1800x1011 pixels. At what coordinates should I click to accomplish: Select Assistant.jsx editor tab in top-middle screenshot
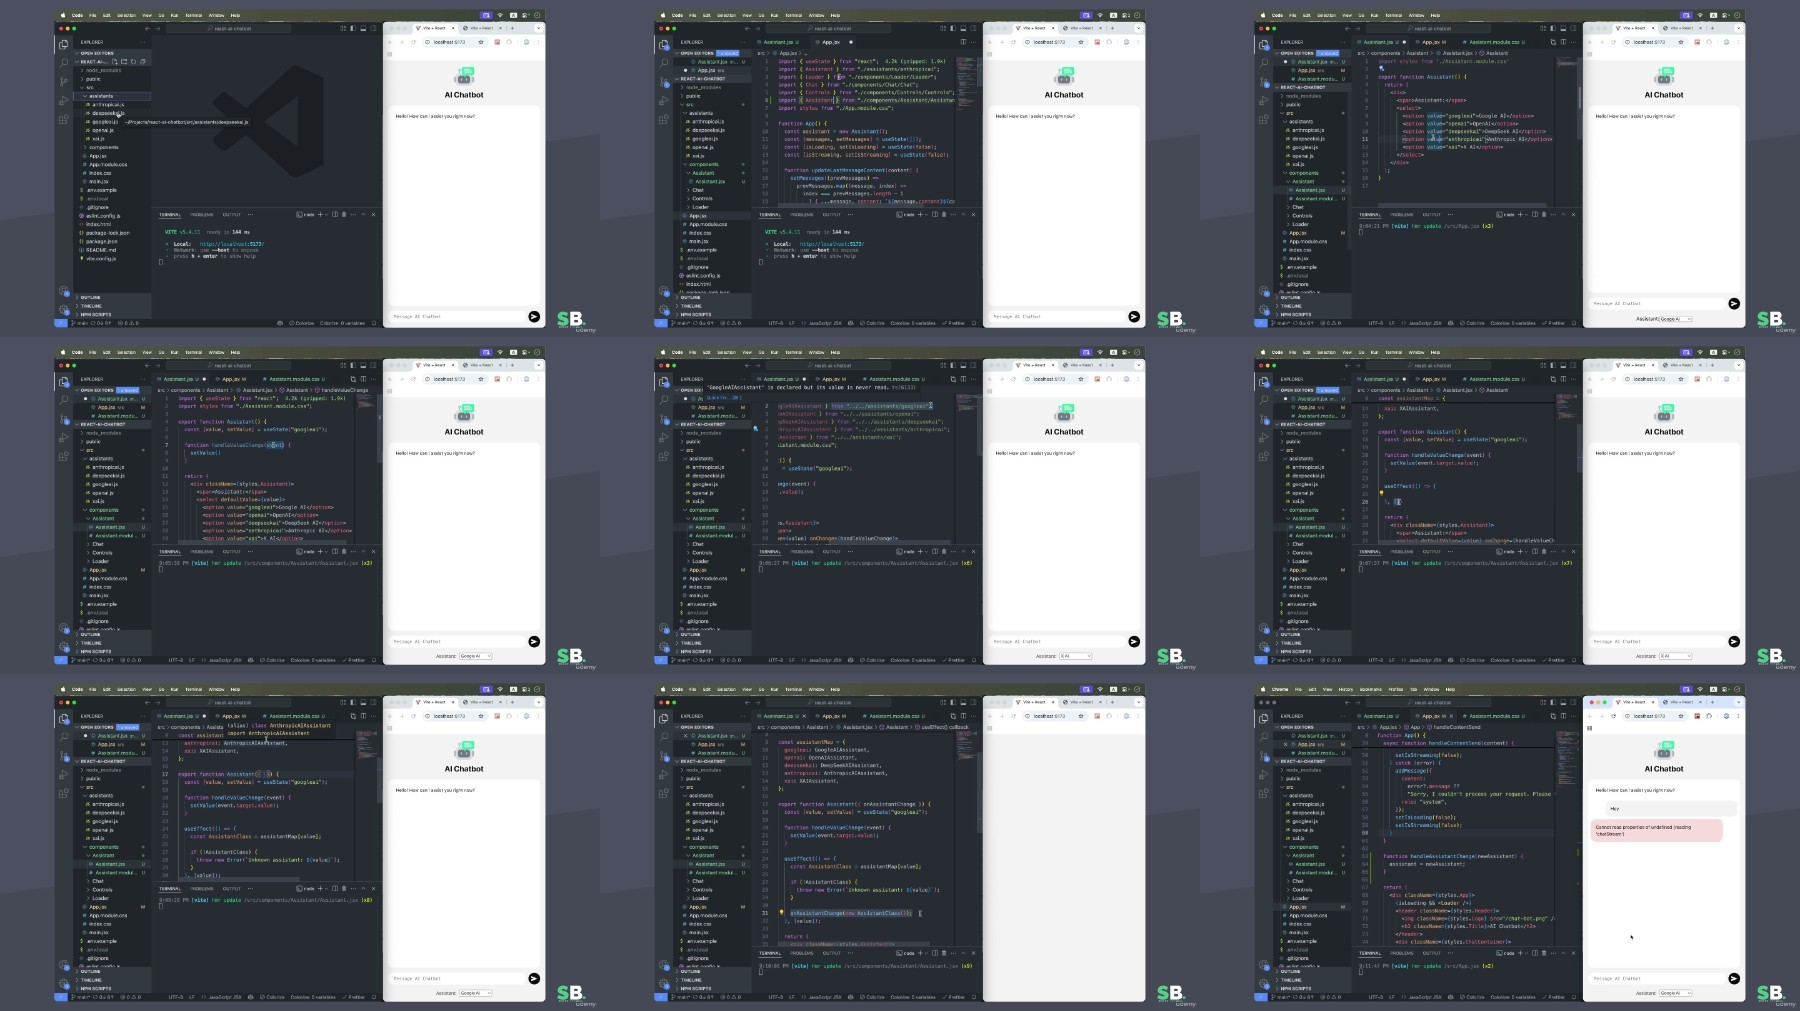point(781,42)
